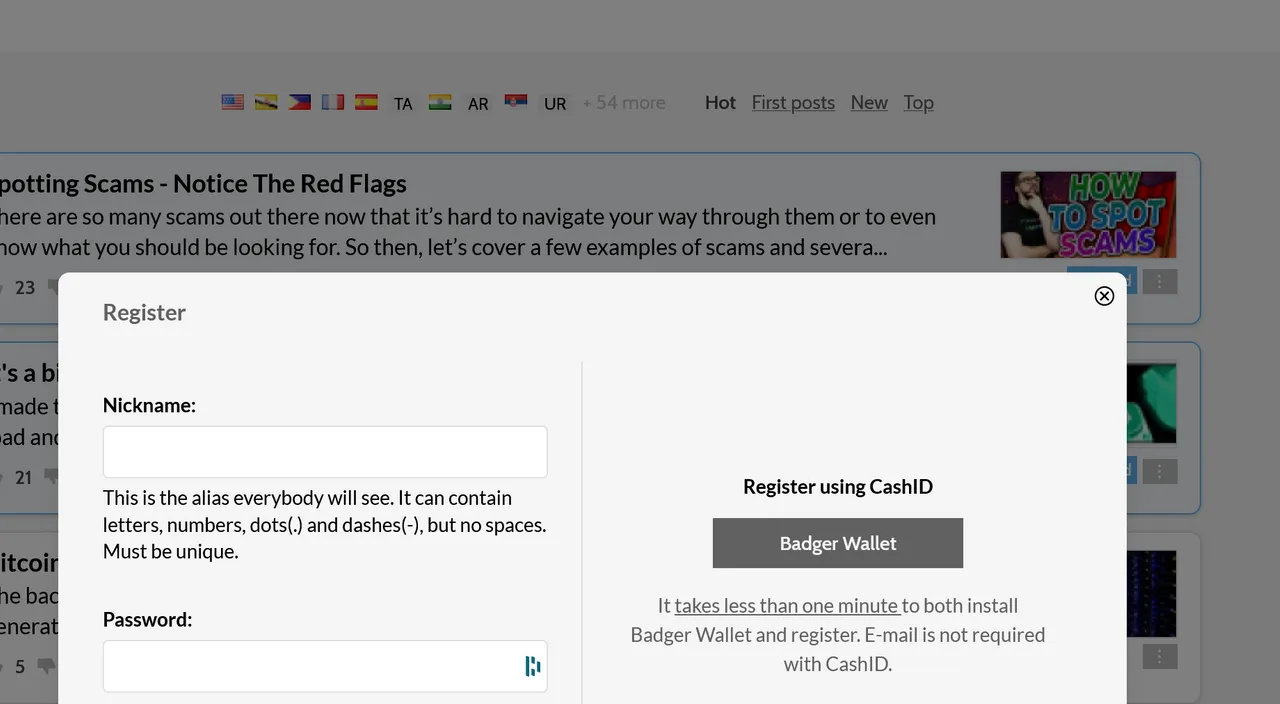Focus the Nickname input field

[325, 452]
